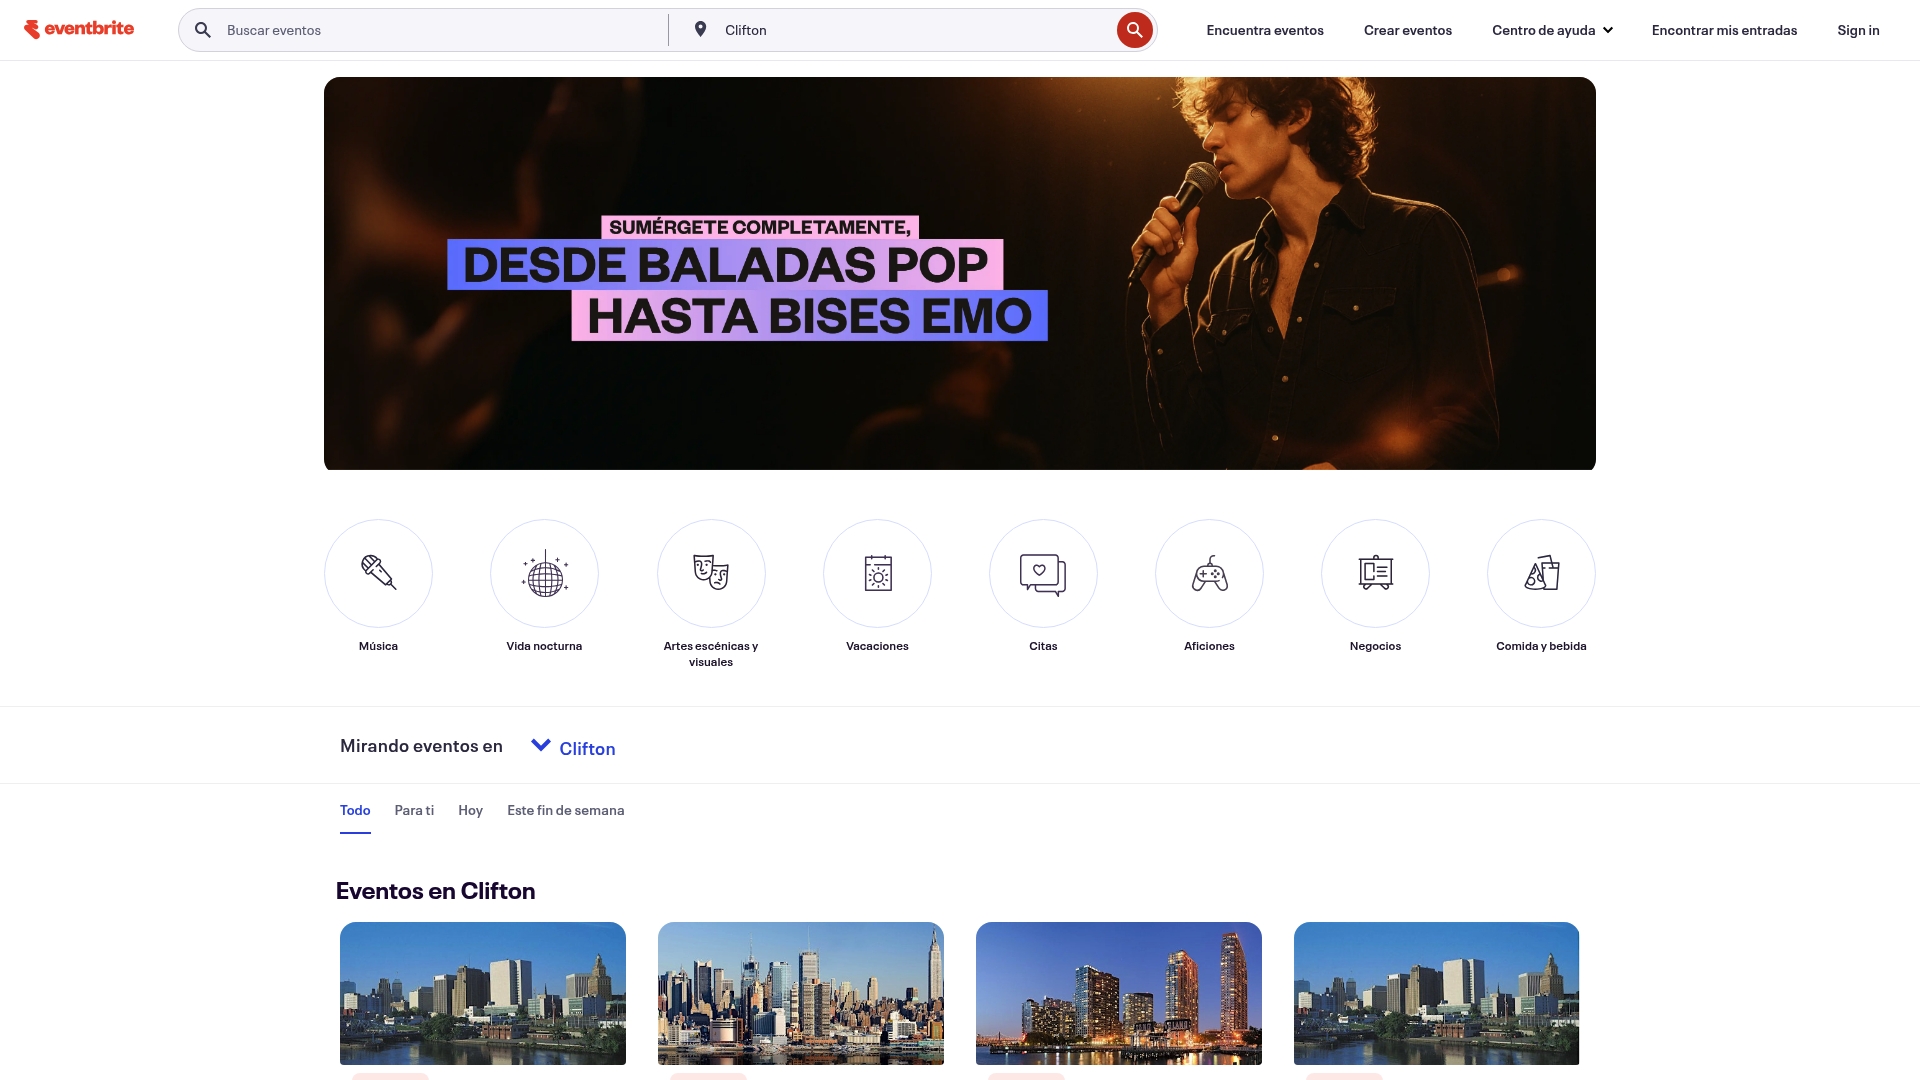Open the first event card image
1920x1080 pixels.
483,993
